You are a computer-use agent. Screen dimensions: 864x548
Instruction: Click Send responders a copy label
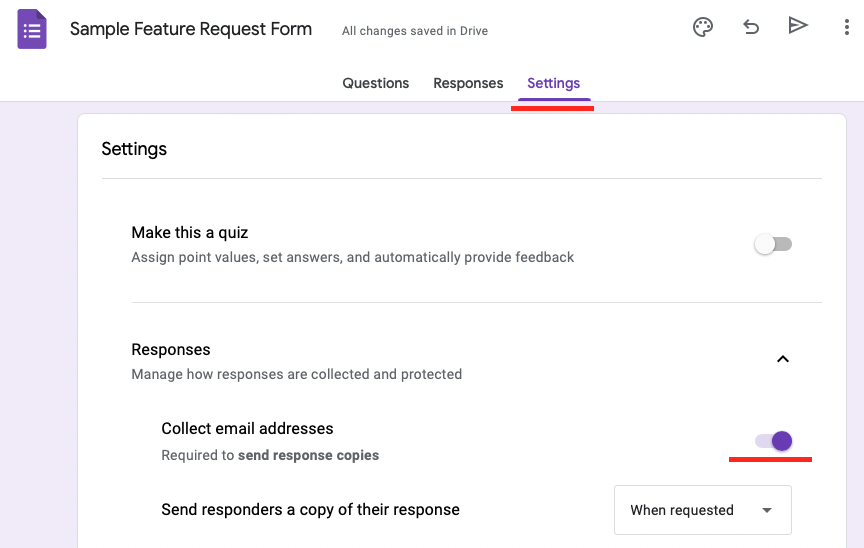click(x=310, y=510)
